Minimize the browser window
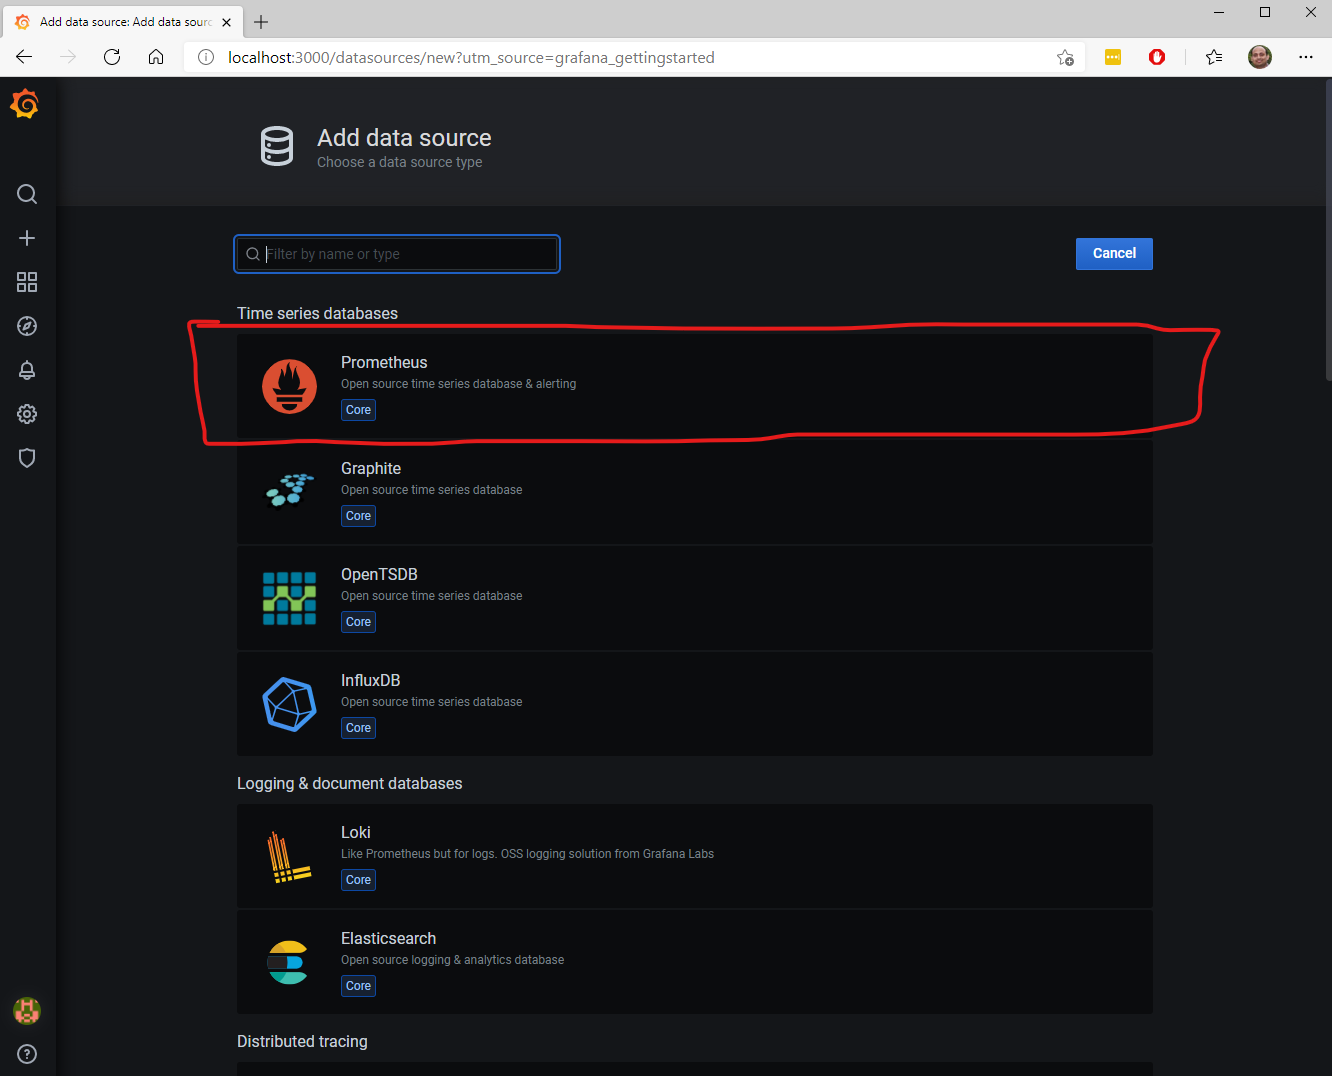The image size is (1332, 1076). pos(1219,12)
